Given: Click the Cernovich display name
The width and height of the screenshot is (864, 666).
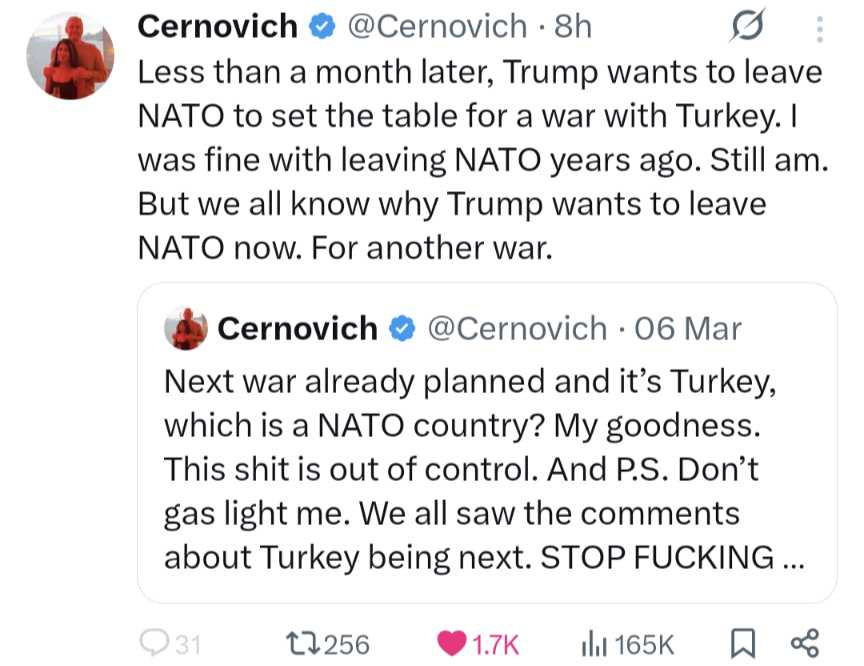Looking at the screenshot, I should pos(217,26).
